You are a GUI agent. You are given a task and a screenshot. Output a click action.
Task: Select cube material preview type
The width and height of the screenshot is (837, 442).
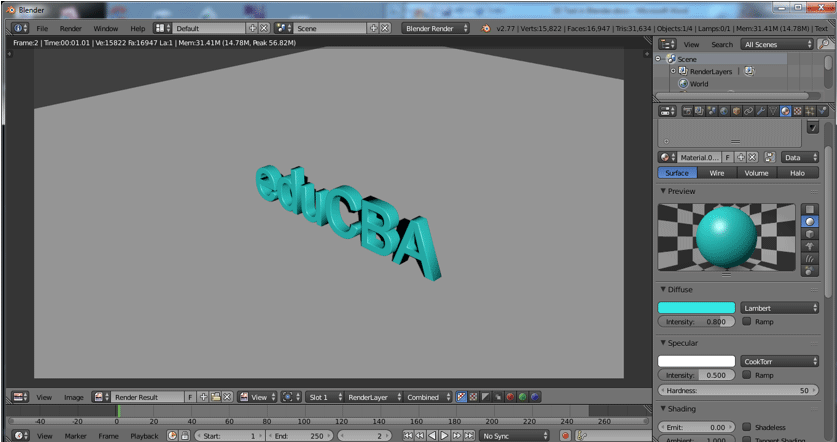point(810,234)
